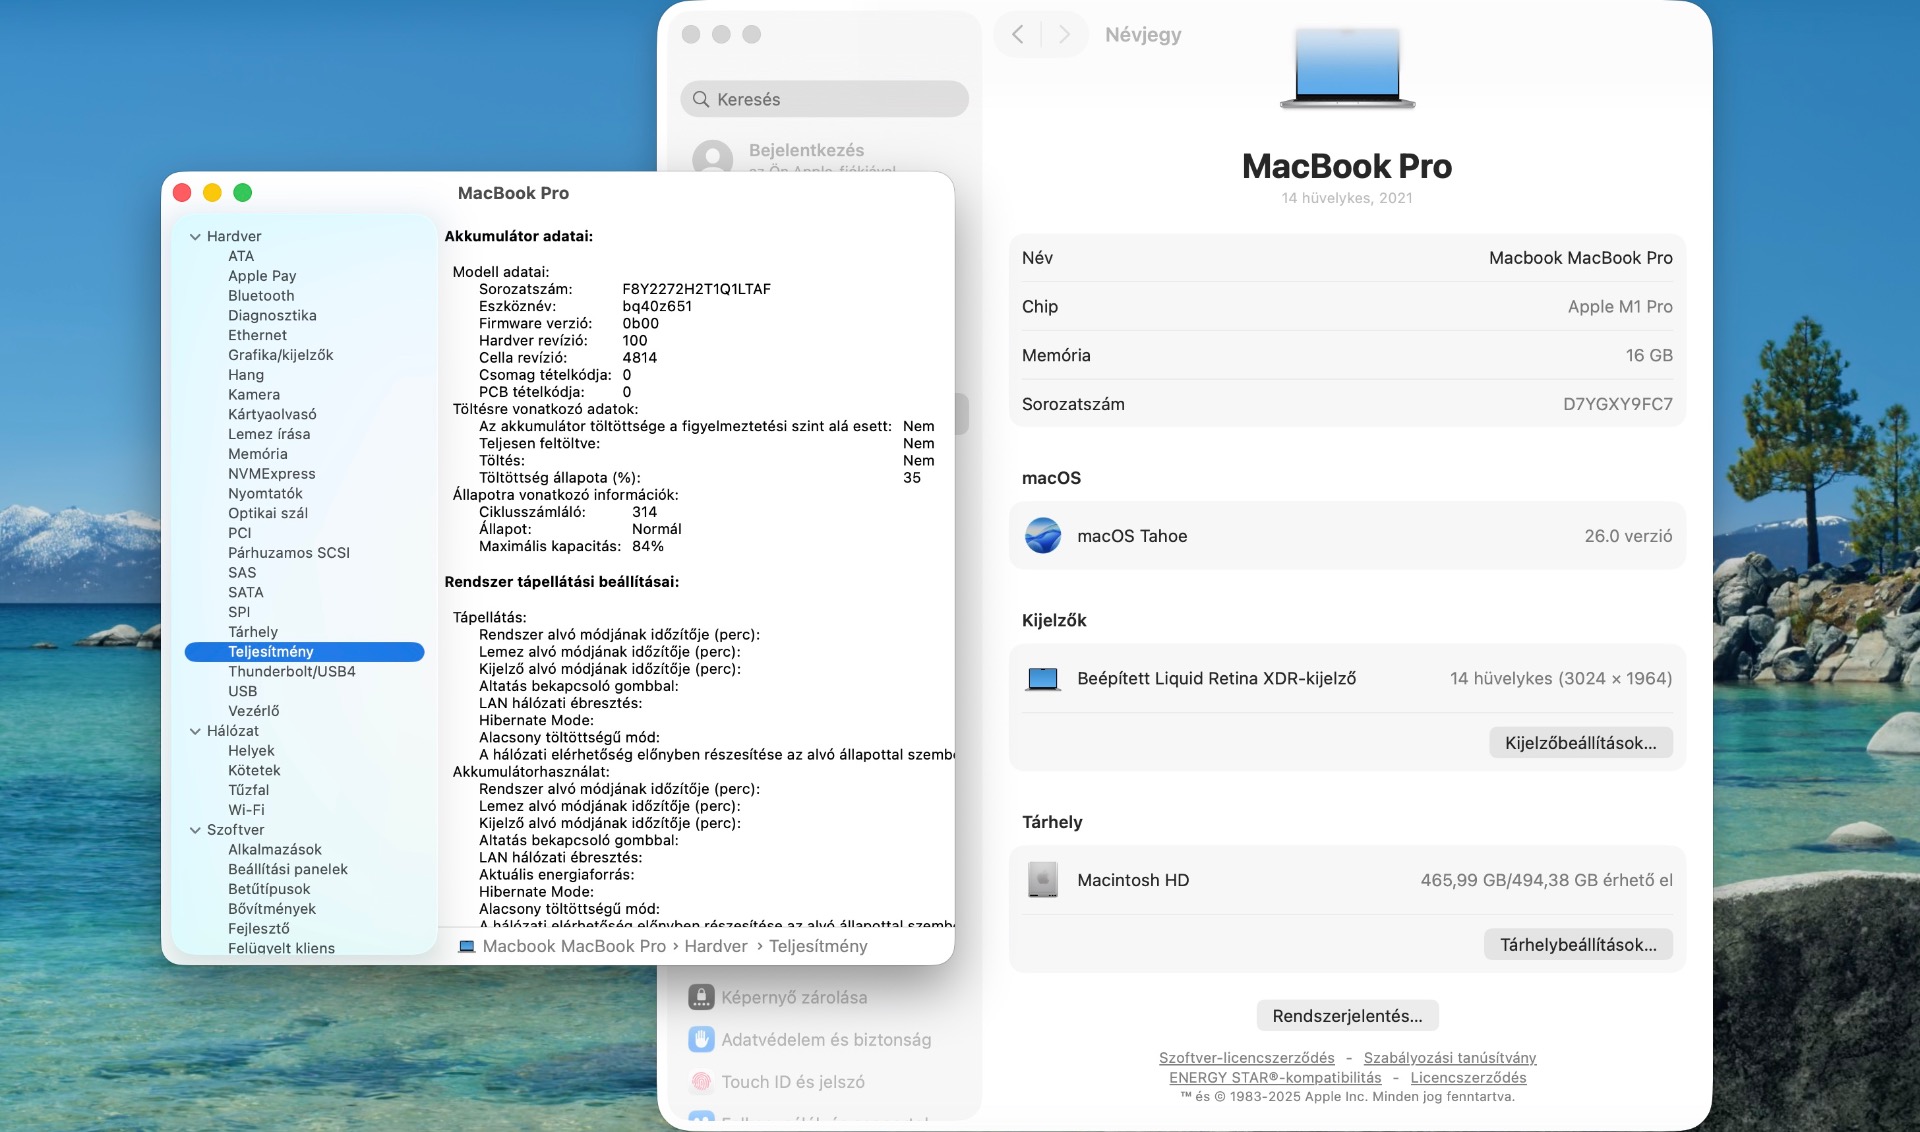
Task: Close the MacBook Pro info window
Action: point(182,193)
